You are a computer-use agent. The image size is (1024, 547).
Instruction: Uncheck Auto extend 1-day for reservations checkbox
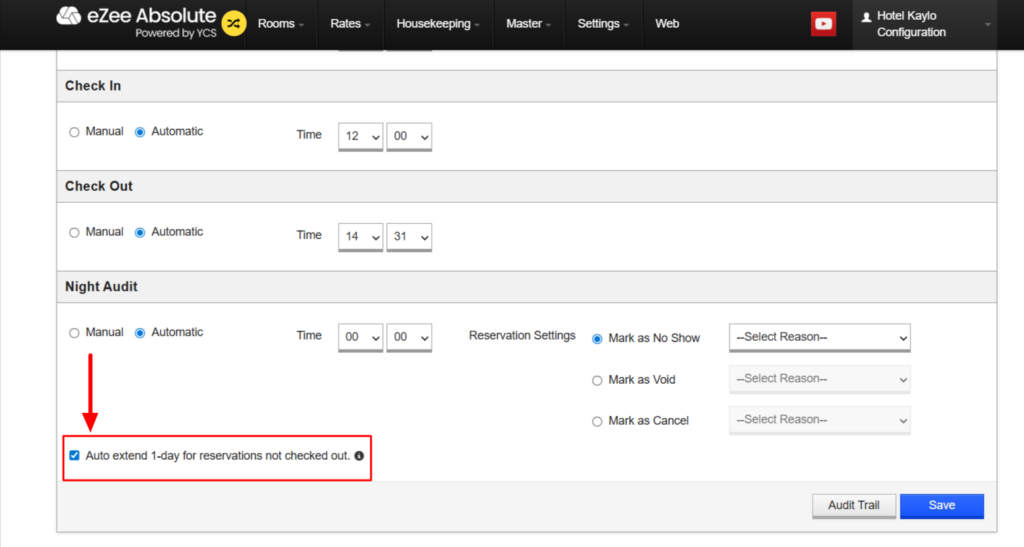(74, 456)
